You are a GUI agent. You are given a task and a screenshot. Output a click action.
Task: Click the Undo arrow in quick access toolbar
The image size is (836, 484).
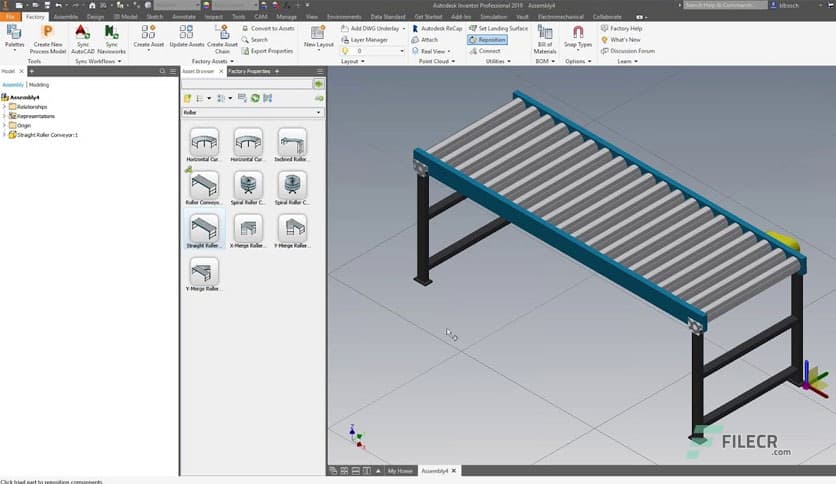click(x=59, y=5)
